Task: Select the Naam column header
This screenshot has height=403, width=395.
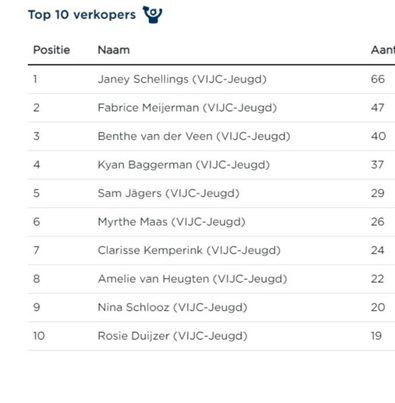Action: [114, 50]
